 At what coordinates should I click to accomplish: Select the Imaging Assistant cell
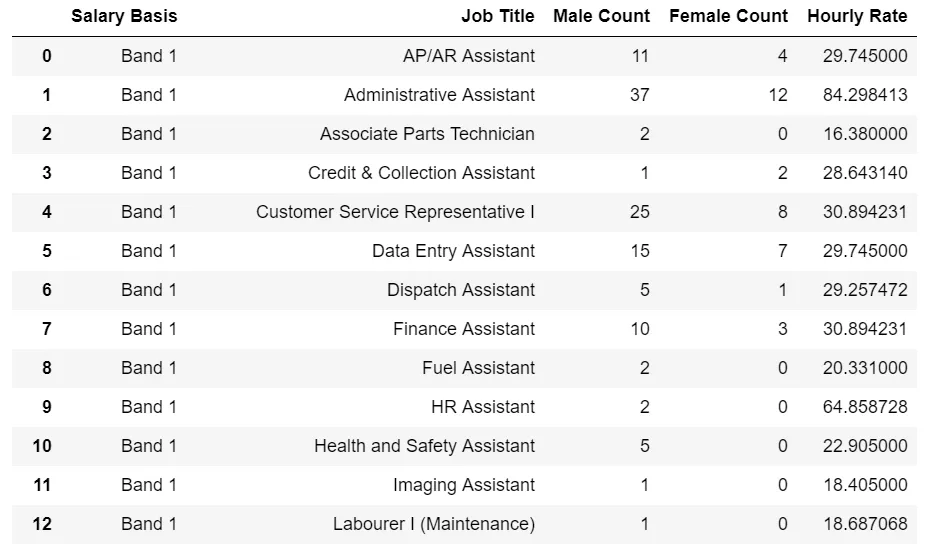tap(464, 485)
